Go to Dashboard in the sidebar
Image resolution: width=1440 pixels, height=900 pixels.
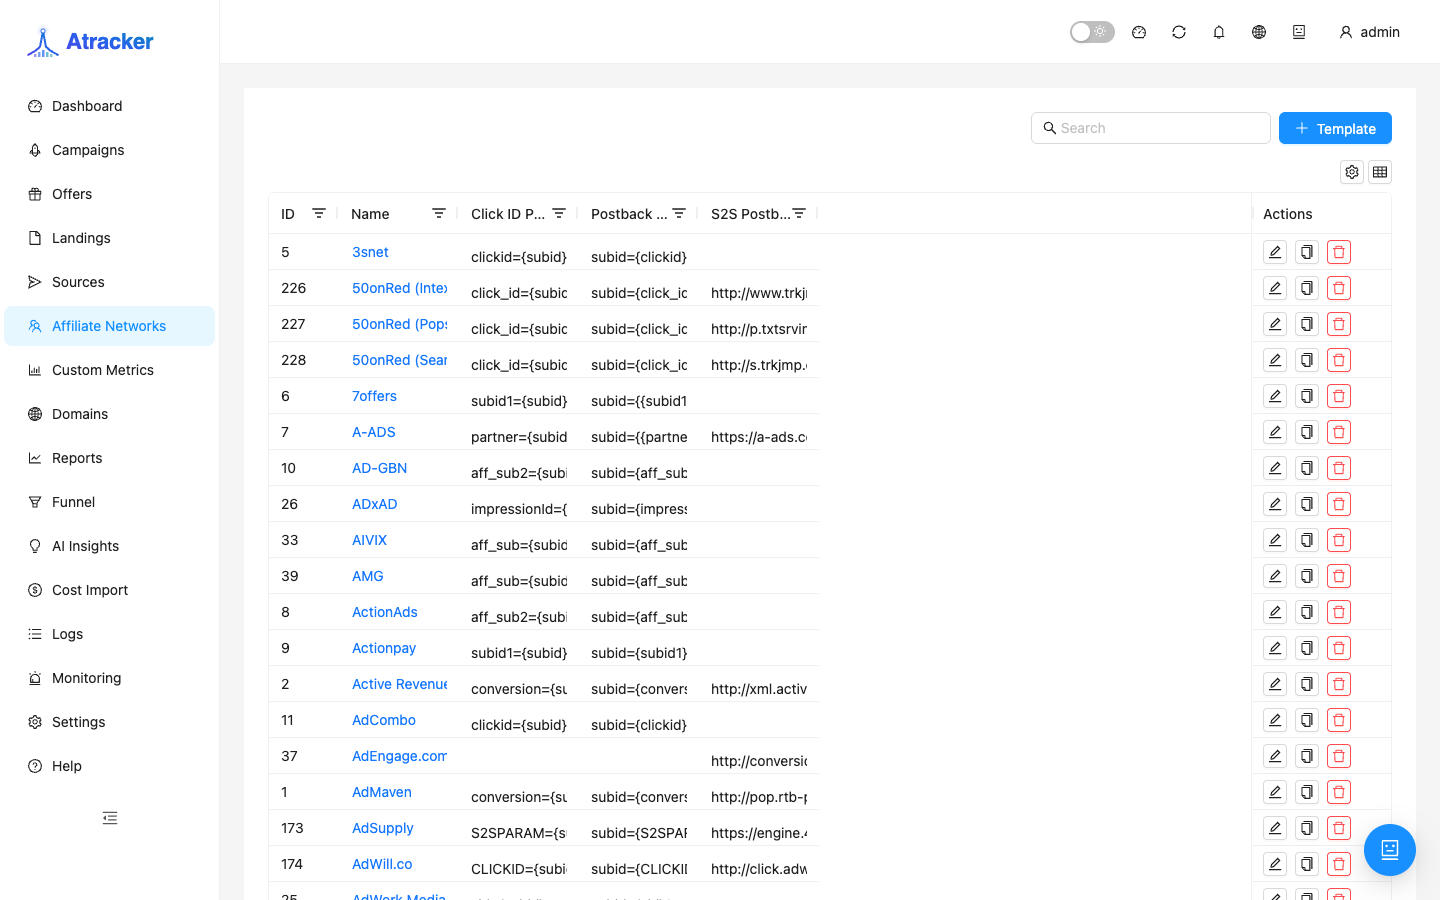tap(110, 106)
